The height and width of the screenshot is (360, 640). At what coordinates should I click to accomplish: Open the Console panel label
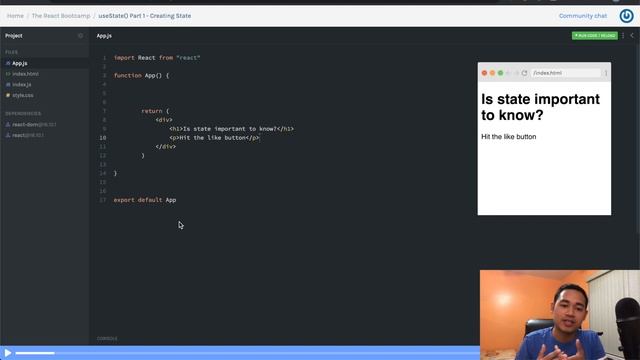[107, 338]
